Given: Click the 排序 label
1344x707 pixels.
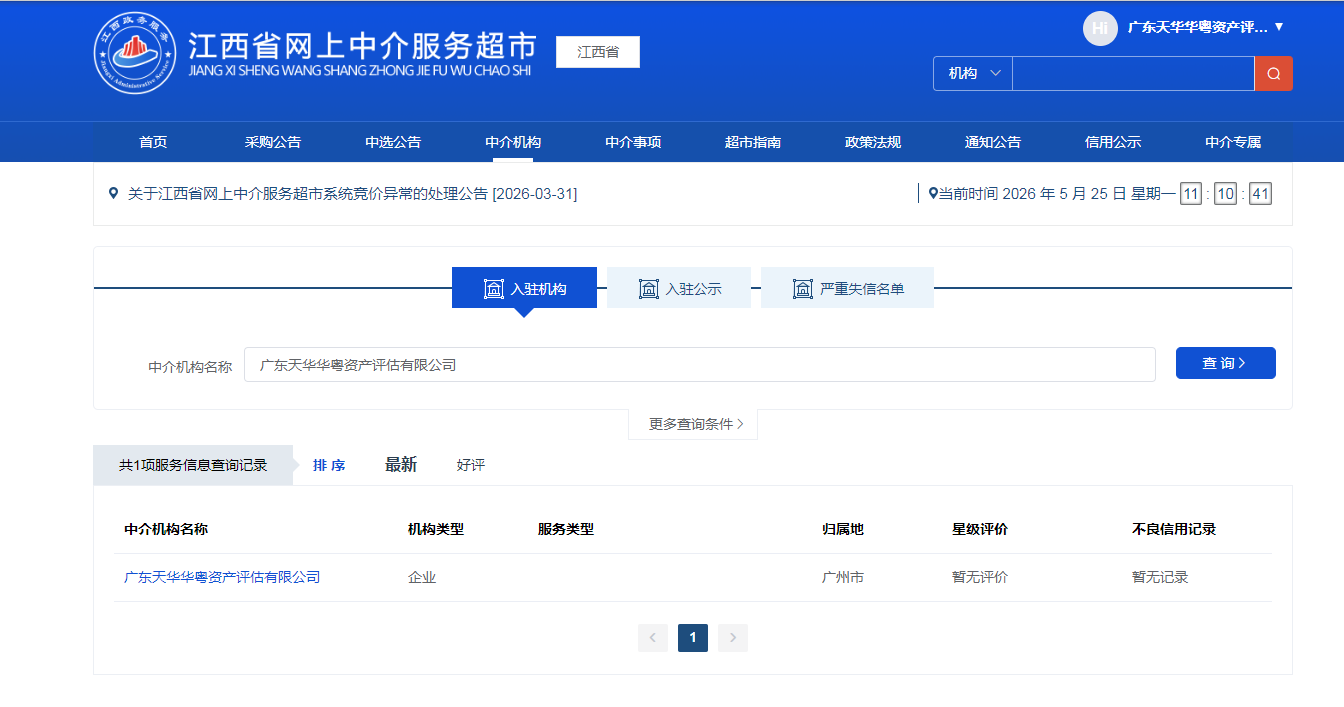Looking at the screenshot, I should click(x=329, y=465).
